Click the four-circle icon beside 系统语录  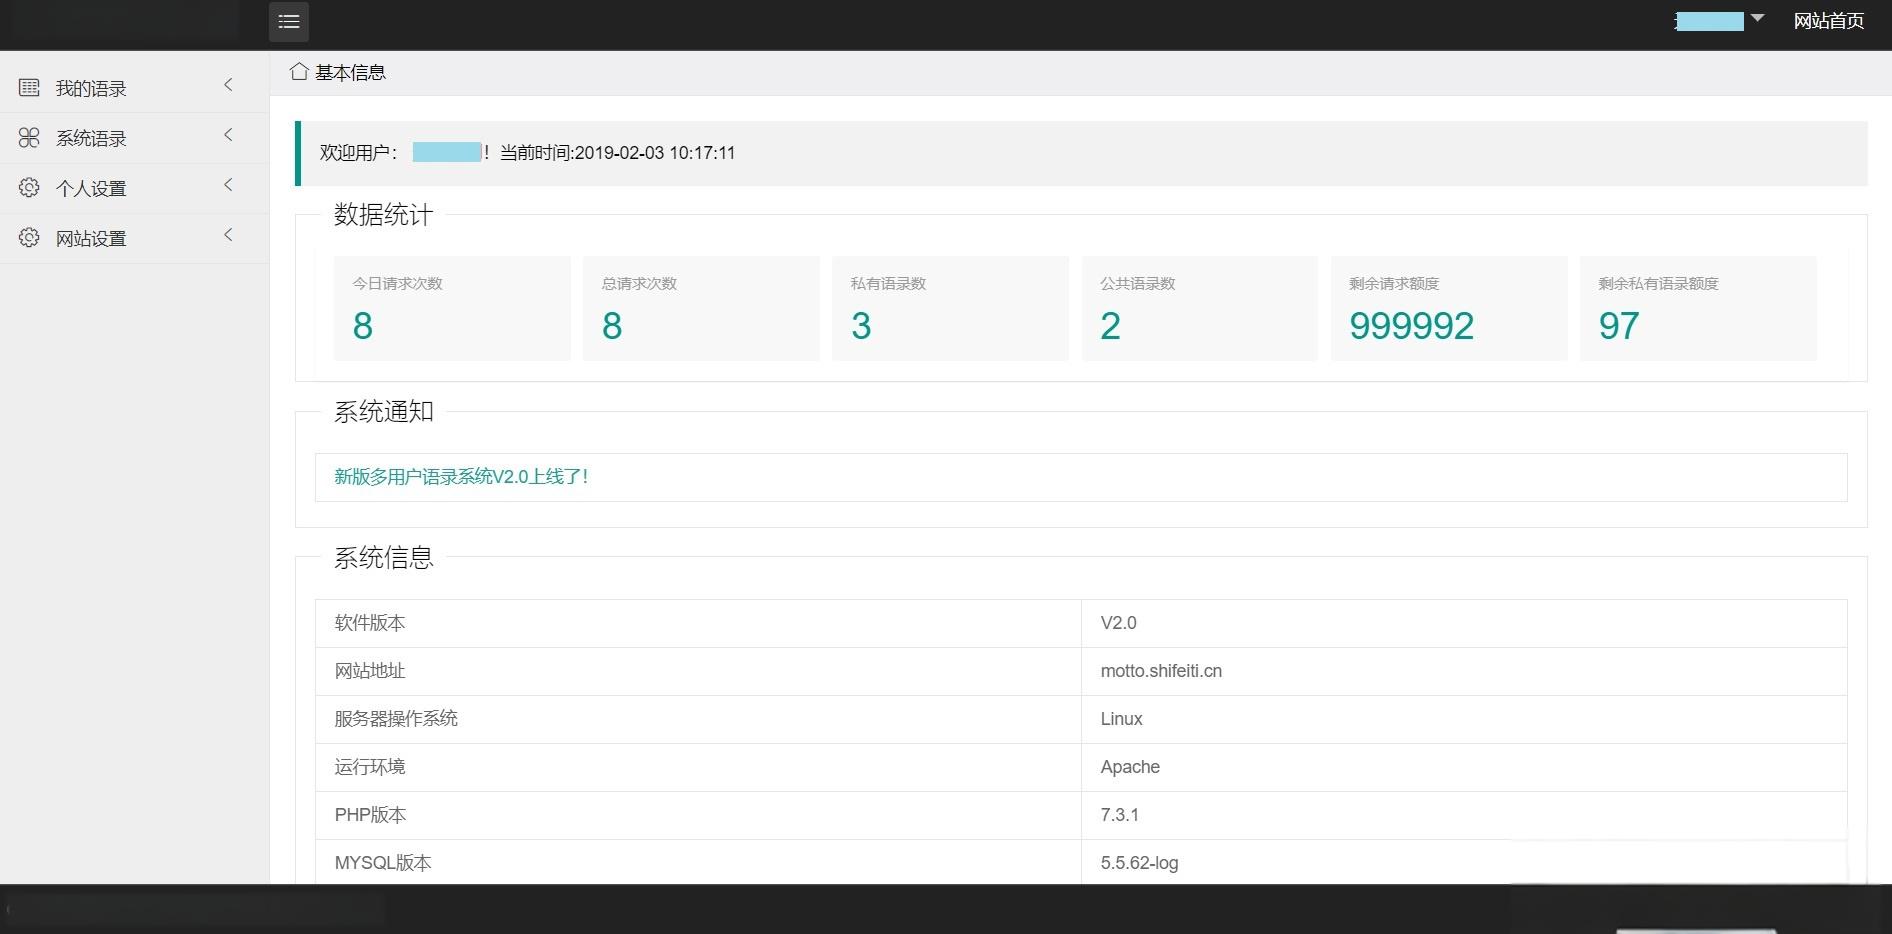coord(29,138)
